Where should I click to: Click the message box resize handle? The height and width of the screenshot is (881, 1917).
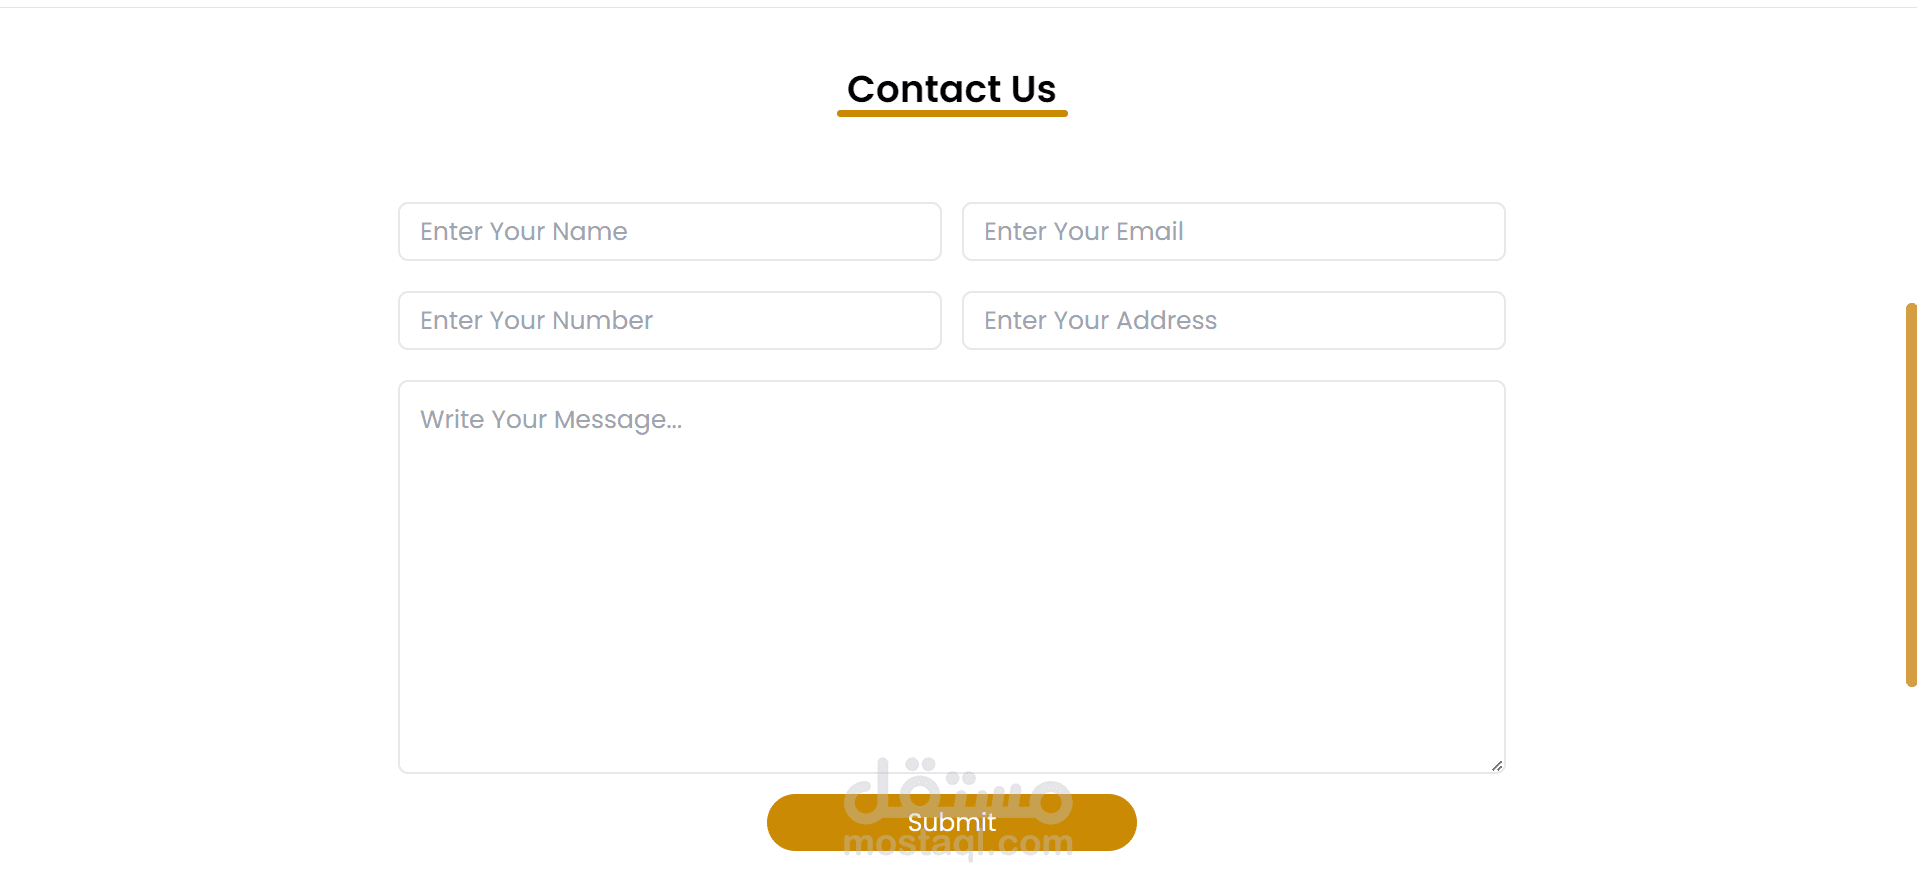click(1496, 766)
